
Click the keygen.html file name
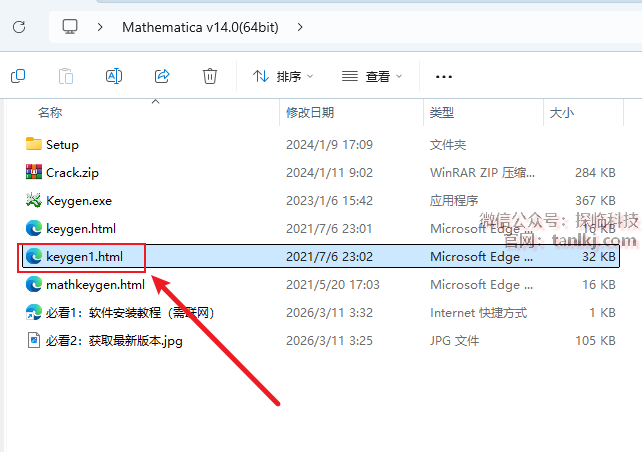click(x=81, y=229)
